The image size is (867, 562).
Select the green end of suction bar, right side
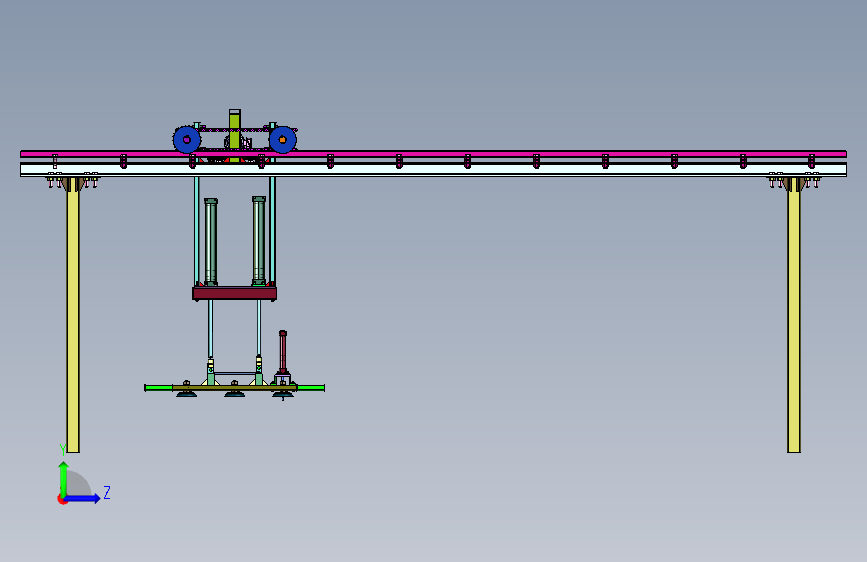point(310,388)
